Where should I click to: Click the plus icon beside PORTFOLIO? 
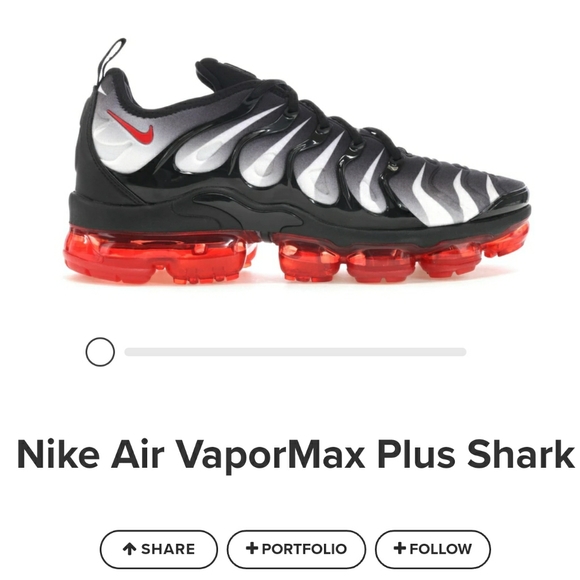252,548
